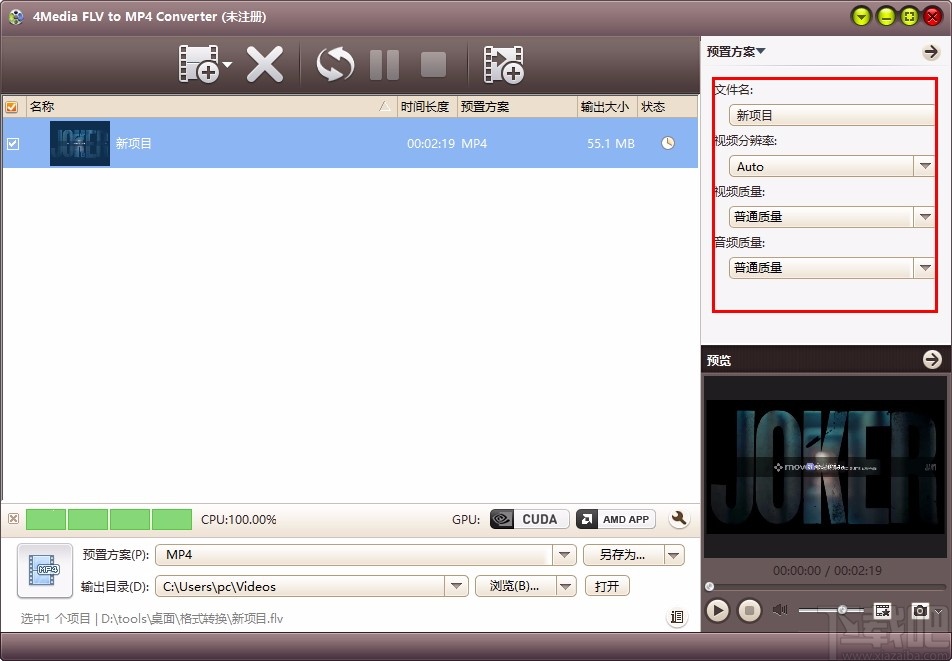
Task: Stop conversion with the stop icon
Action: (432, 62)
